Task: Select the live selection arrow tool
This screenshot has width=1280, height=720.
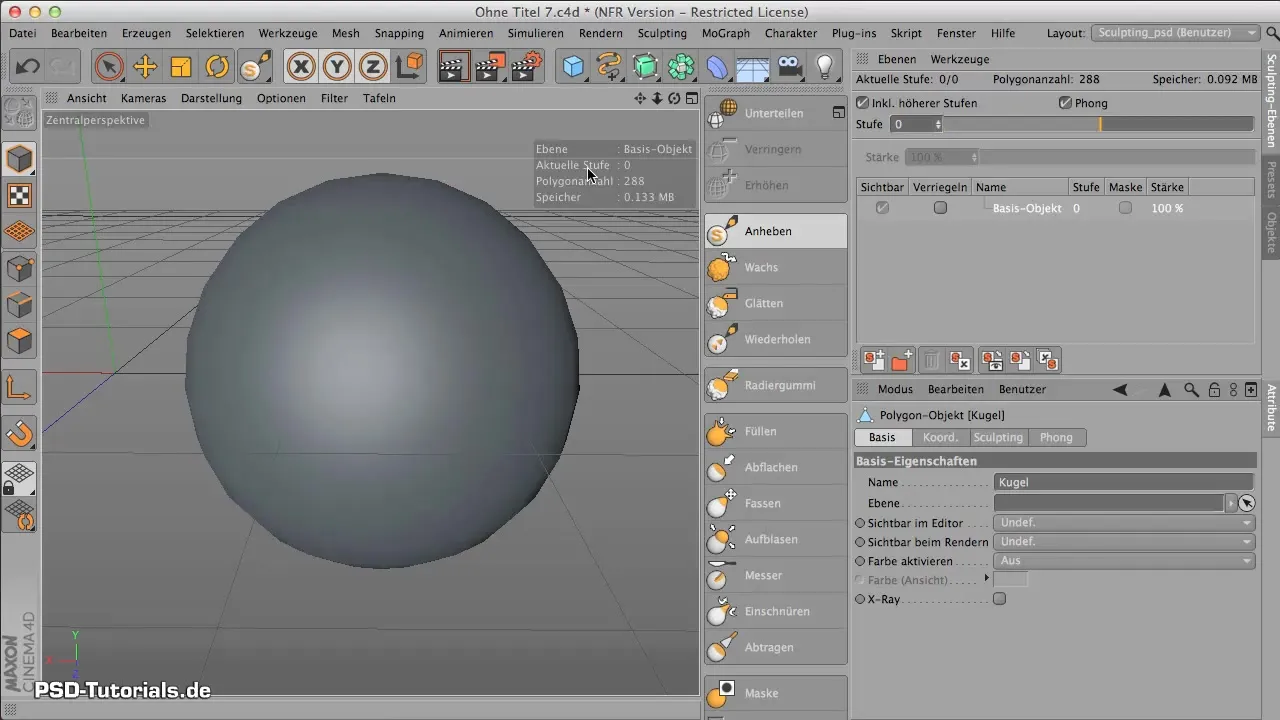Action: 109,67
